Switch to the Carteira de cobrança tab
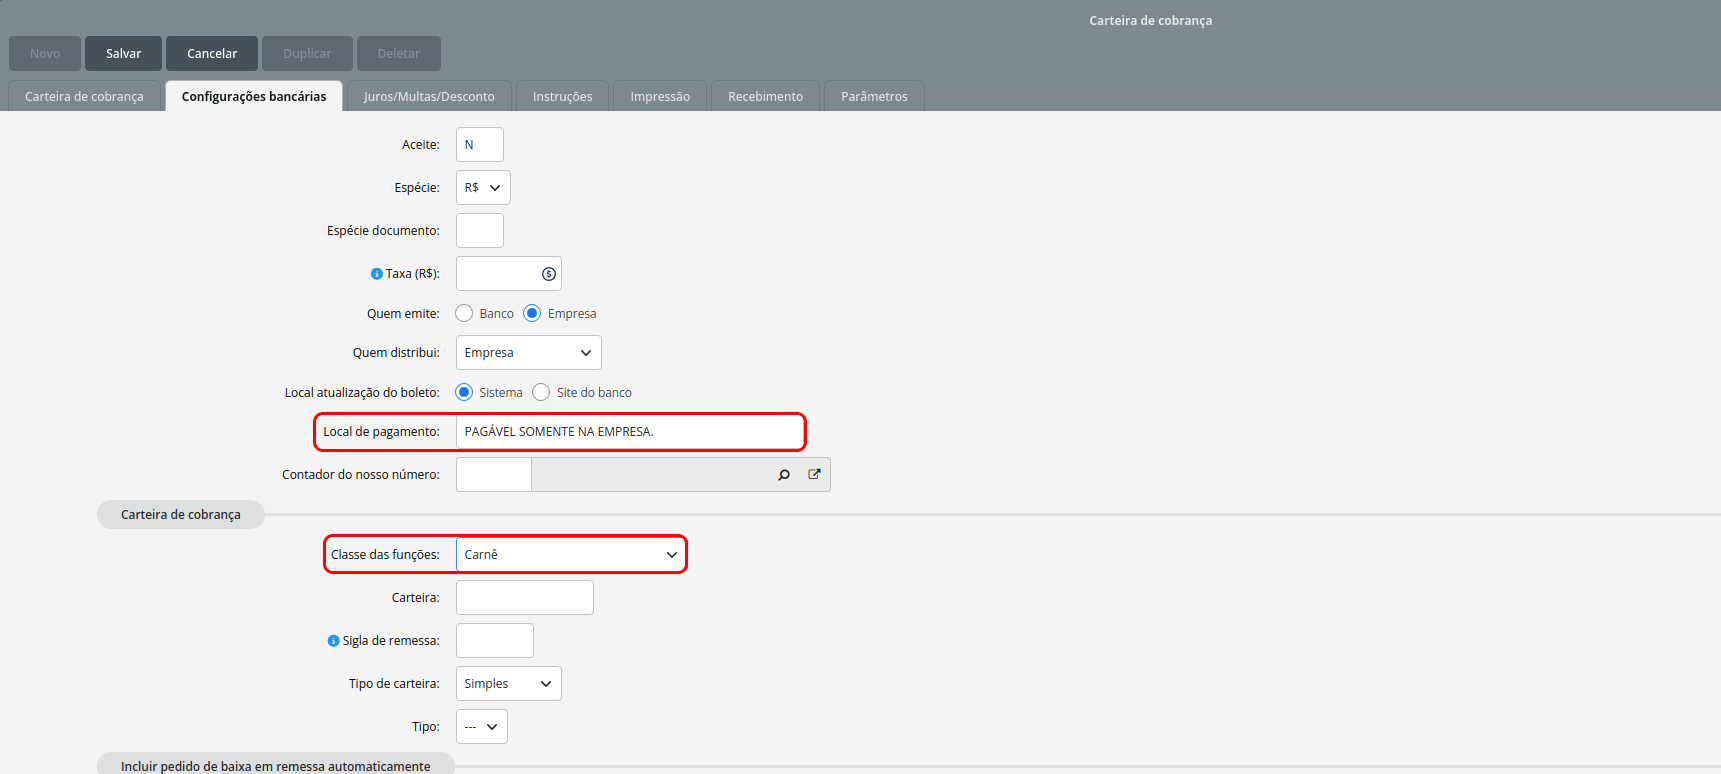This screenshot has height=774, width=1721. [x=85, y=96]
